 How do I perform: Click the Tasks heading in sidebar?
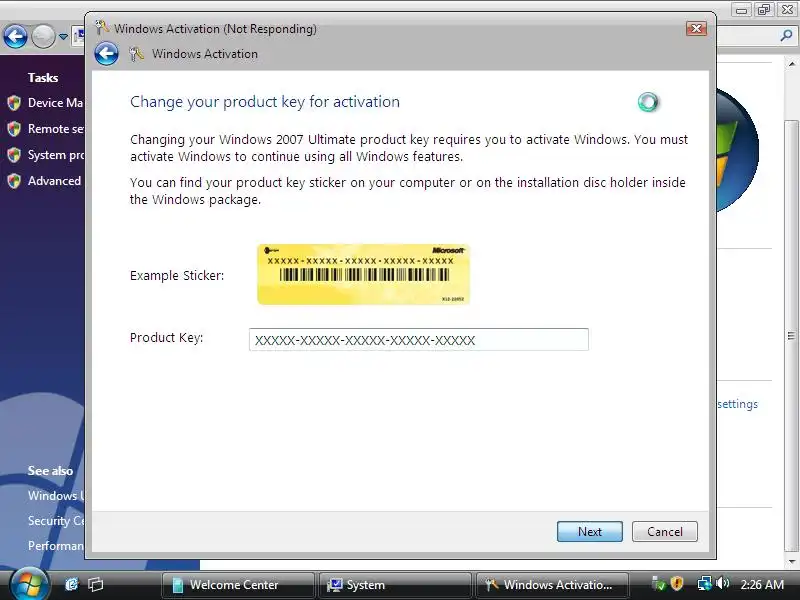pos(43,78)
